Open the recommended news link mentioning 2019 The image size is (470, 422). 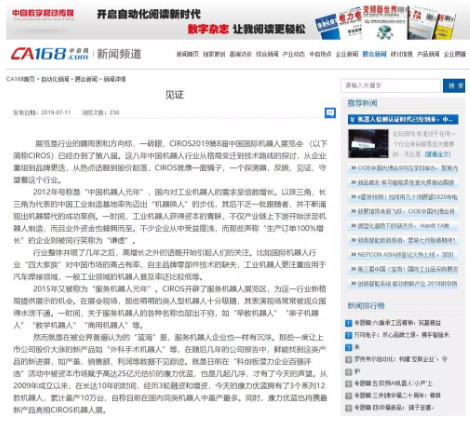point(404,284)
